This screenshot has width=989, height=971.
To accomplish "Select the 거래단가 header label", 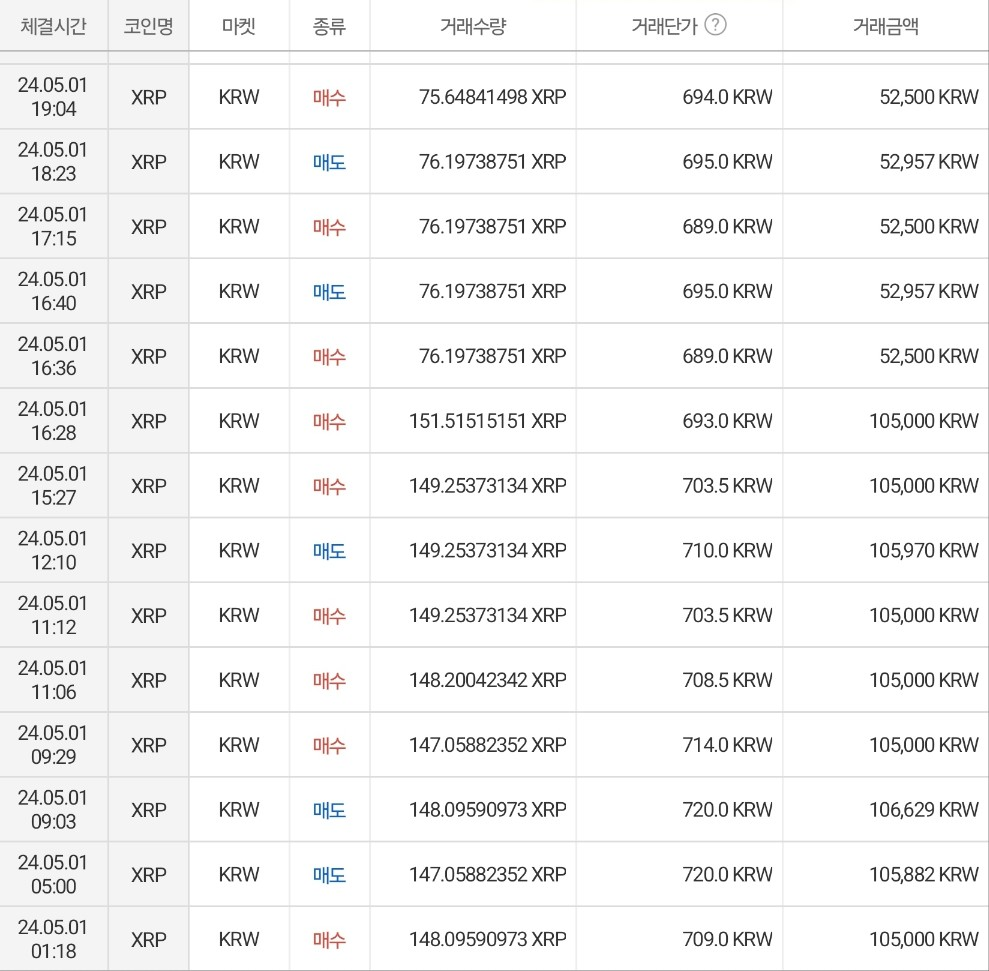I will click(x=665, y=26).
